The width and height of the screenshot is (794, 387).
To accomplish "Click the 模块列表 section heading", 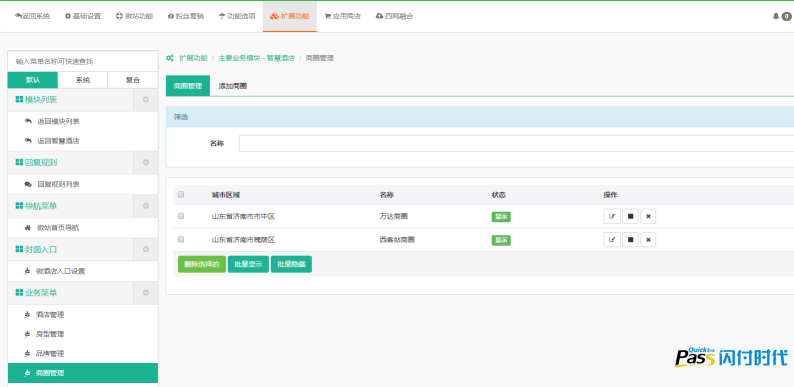I will (36, 100).
